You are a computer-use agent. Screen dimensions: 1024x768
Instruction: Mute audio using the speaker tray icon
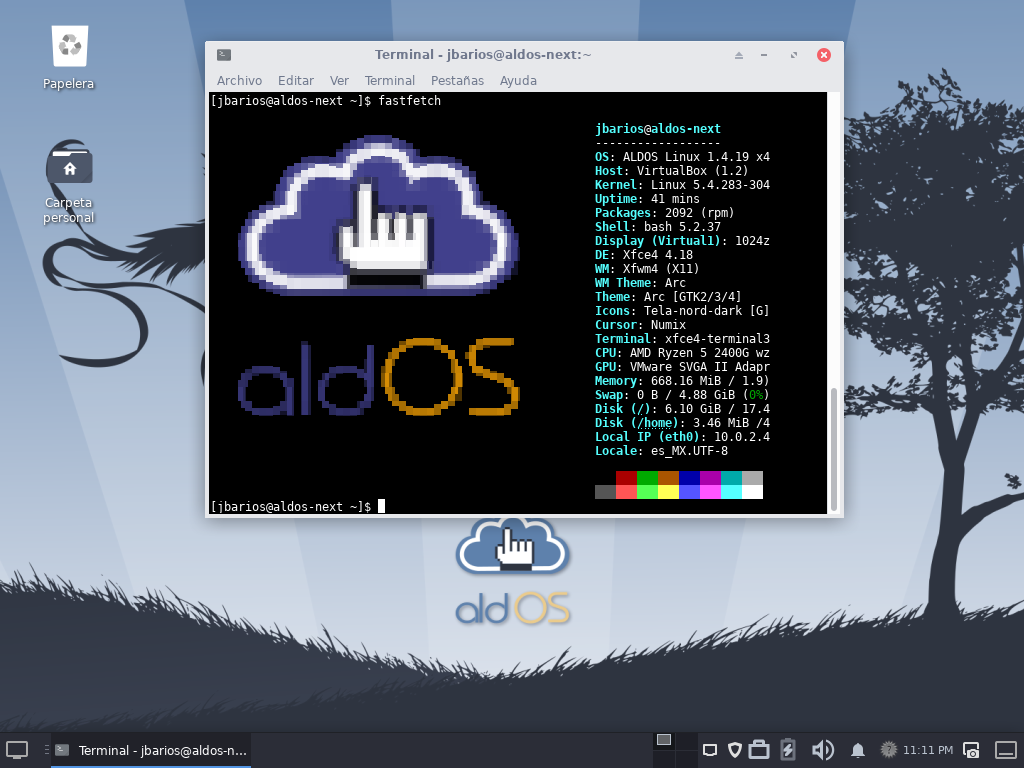pyautogui.click(x=823, y=750)
